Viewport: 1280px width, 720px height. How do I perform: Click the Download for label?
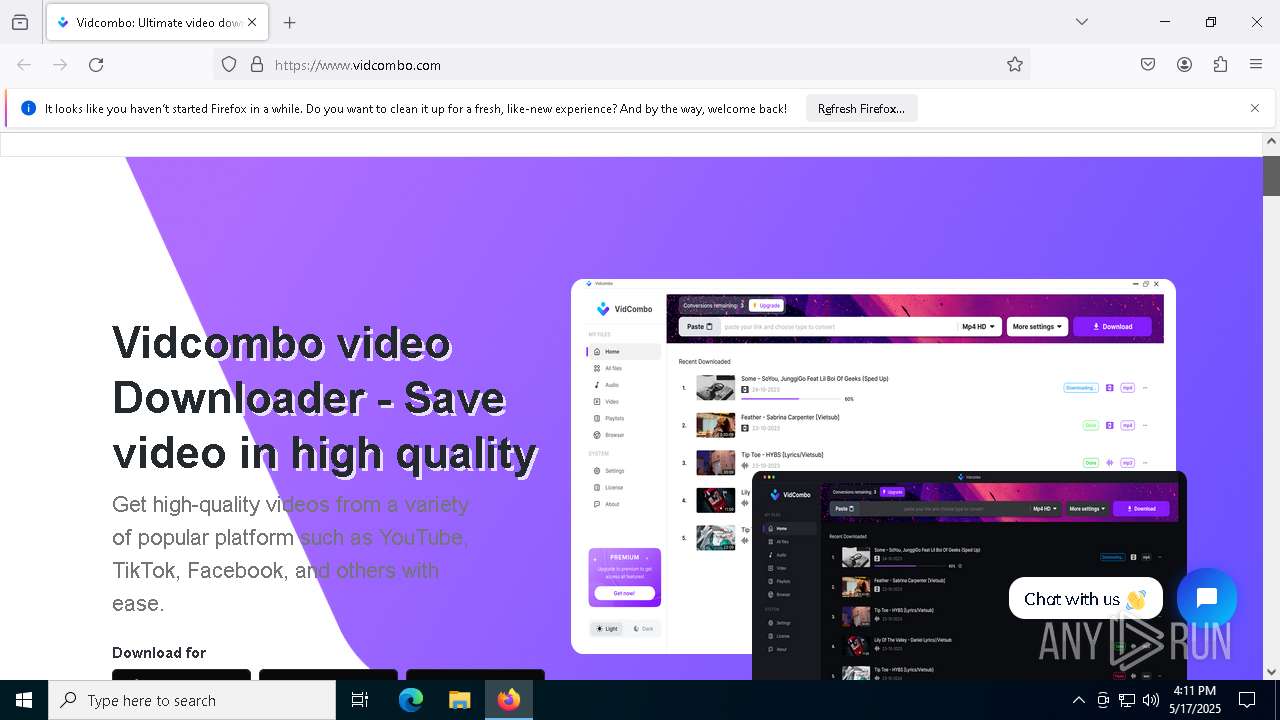159,653
